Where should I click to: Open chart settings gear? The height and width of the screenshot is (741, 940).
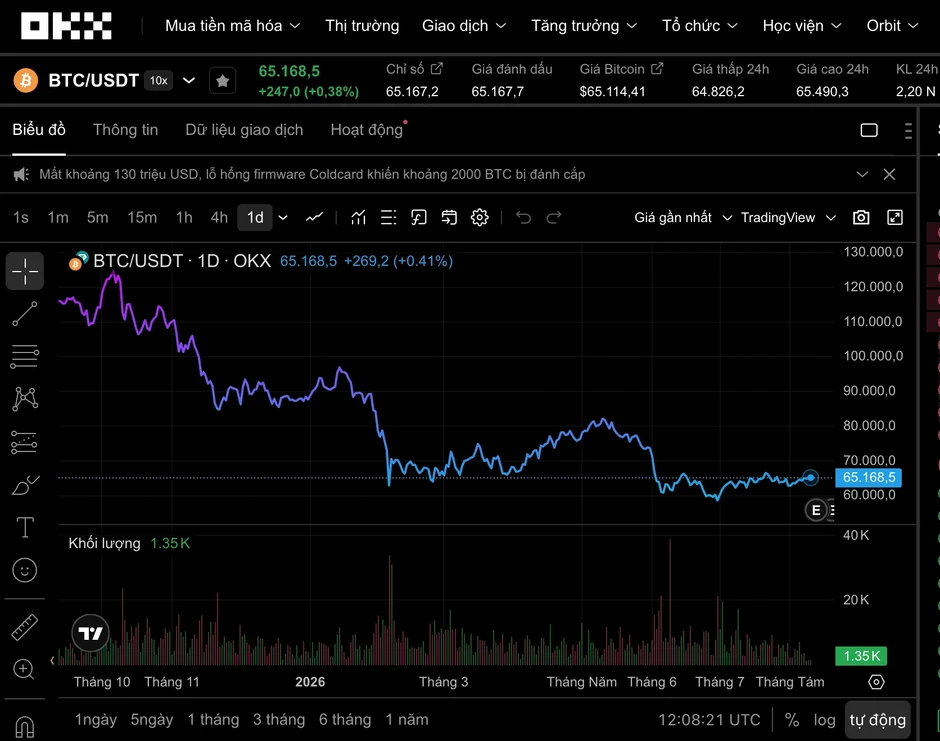click(x=480, y=218)
